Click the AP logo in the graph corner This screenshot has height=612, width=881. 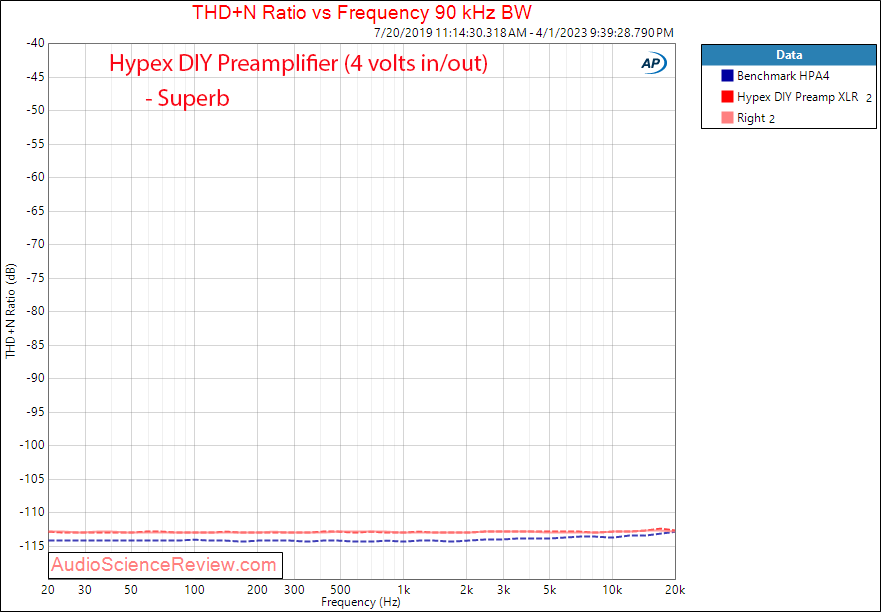653,64
